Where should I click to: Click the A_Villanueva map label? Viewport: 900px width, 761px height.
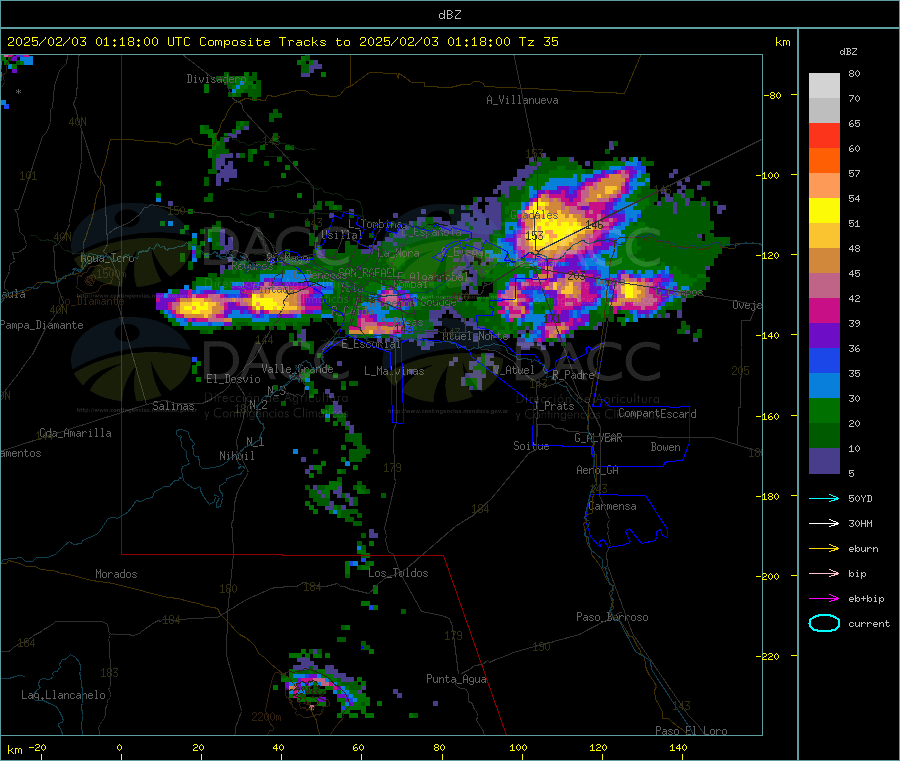tap(522, 100)
